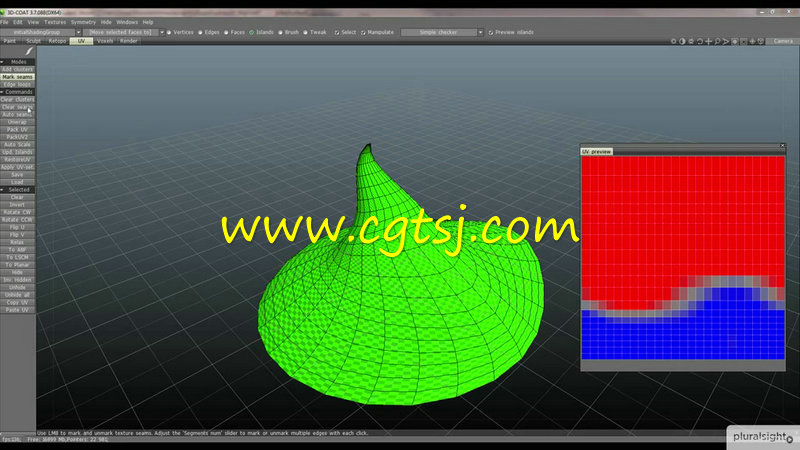Click the Add clusters mode button
The image size is (800, 450).
[x=17, y=69]
